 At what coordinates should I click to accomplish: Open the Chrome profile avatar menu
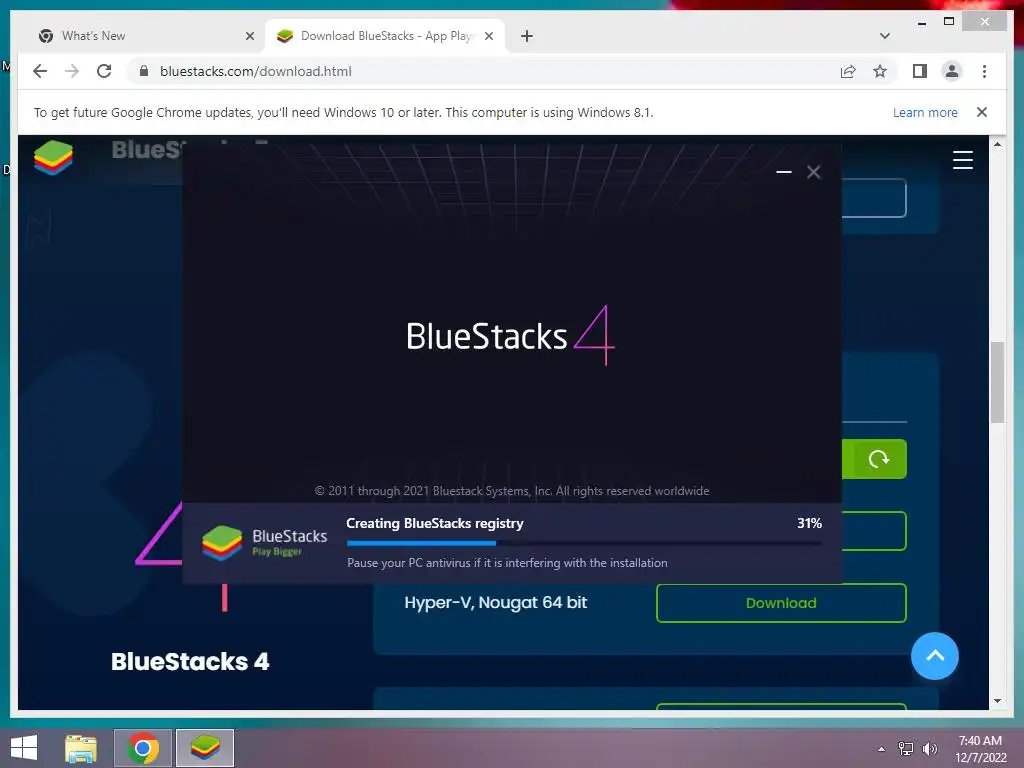click(x=952, y=71)
